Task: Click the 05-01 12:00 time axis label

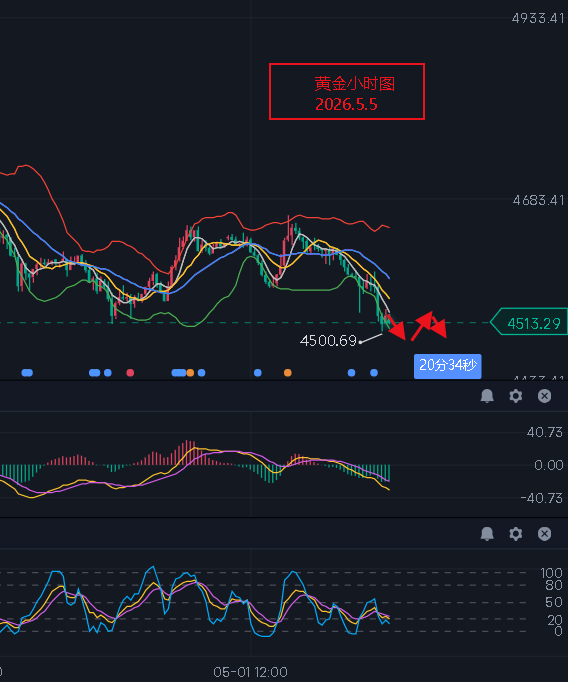Action: (x=251, y=672)
